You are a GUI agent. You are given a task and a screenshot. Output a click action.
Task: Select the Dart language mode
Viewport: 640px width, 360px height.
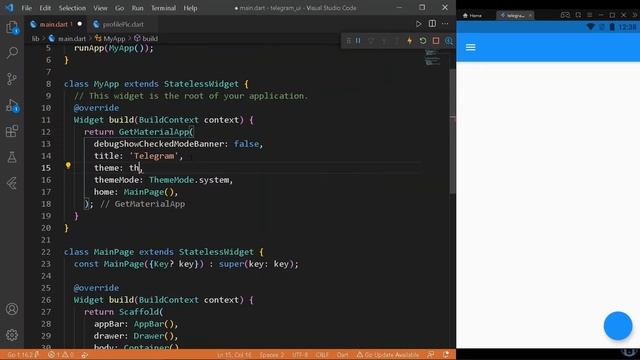tap(342, 355)
